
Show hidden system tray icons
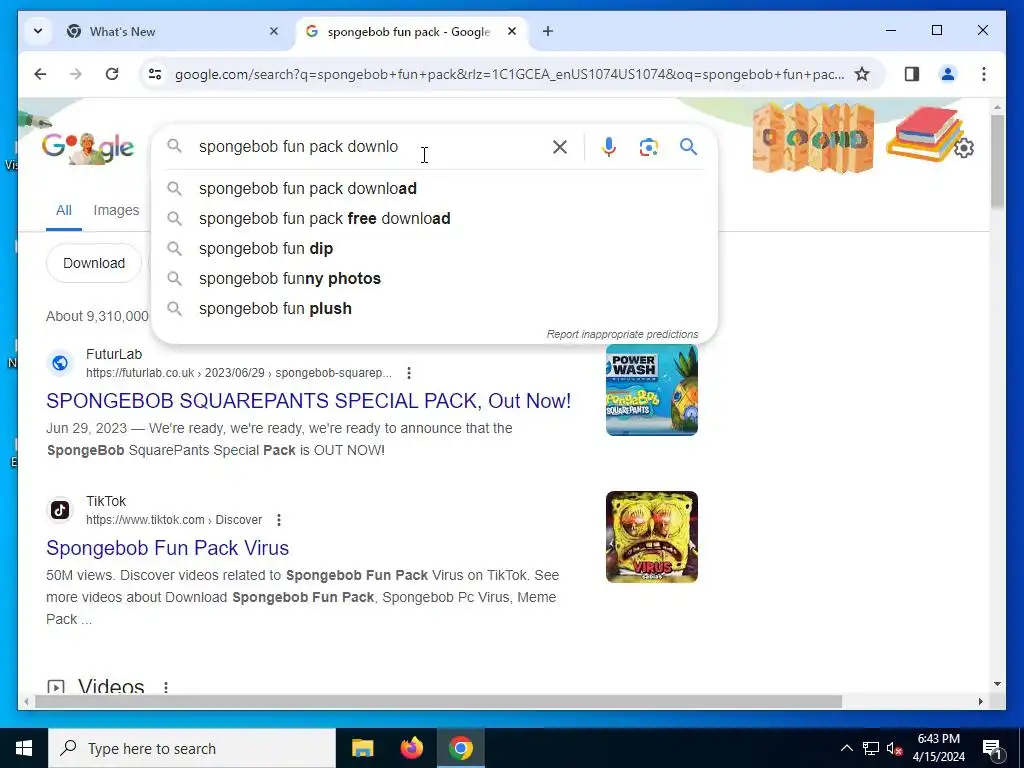[846, 748]
